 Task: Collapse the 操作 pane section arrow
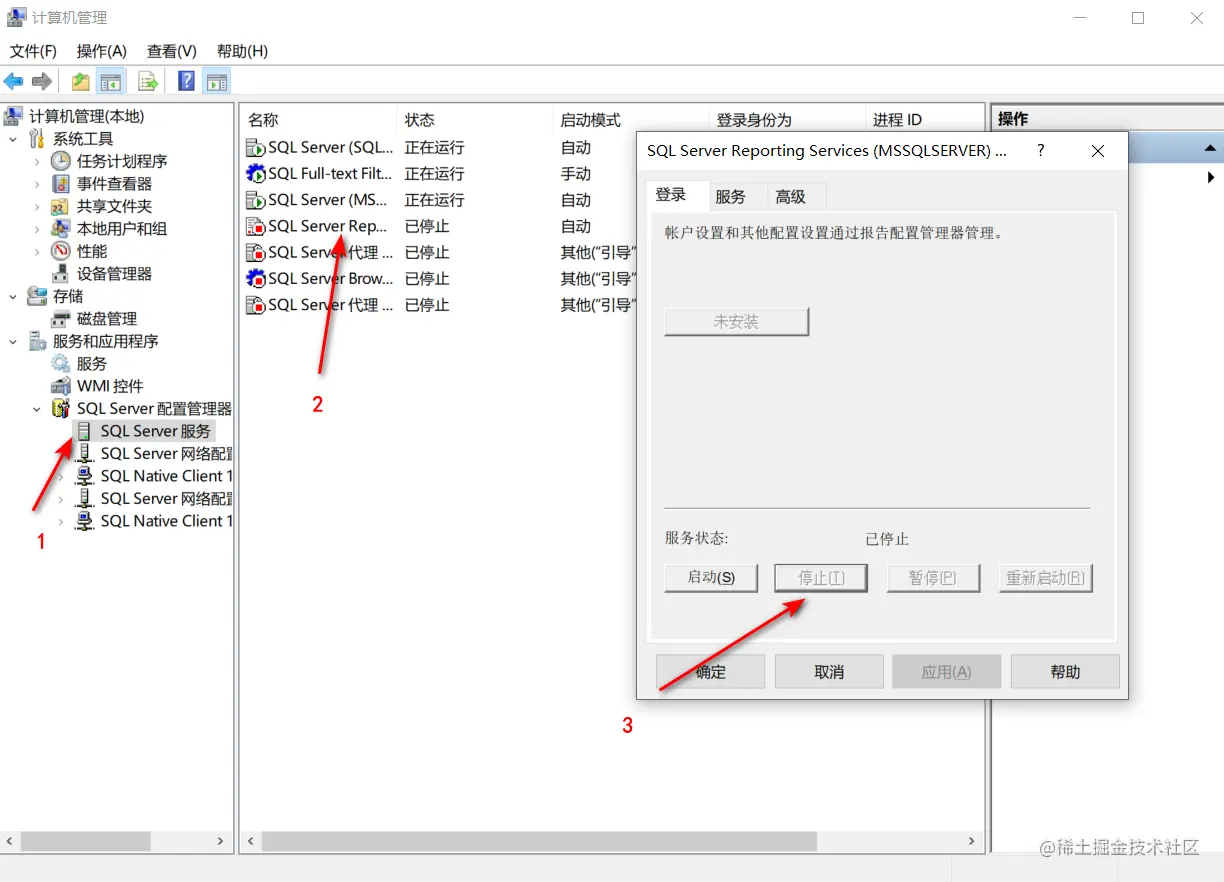point(1210,148)
